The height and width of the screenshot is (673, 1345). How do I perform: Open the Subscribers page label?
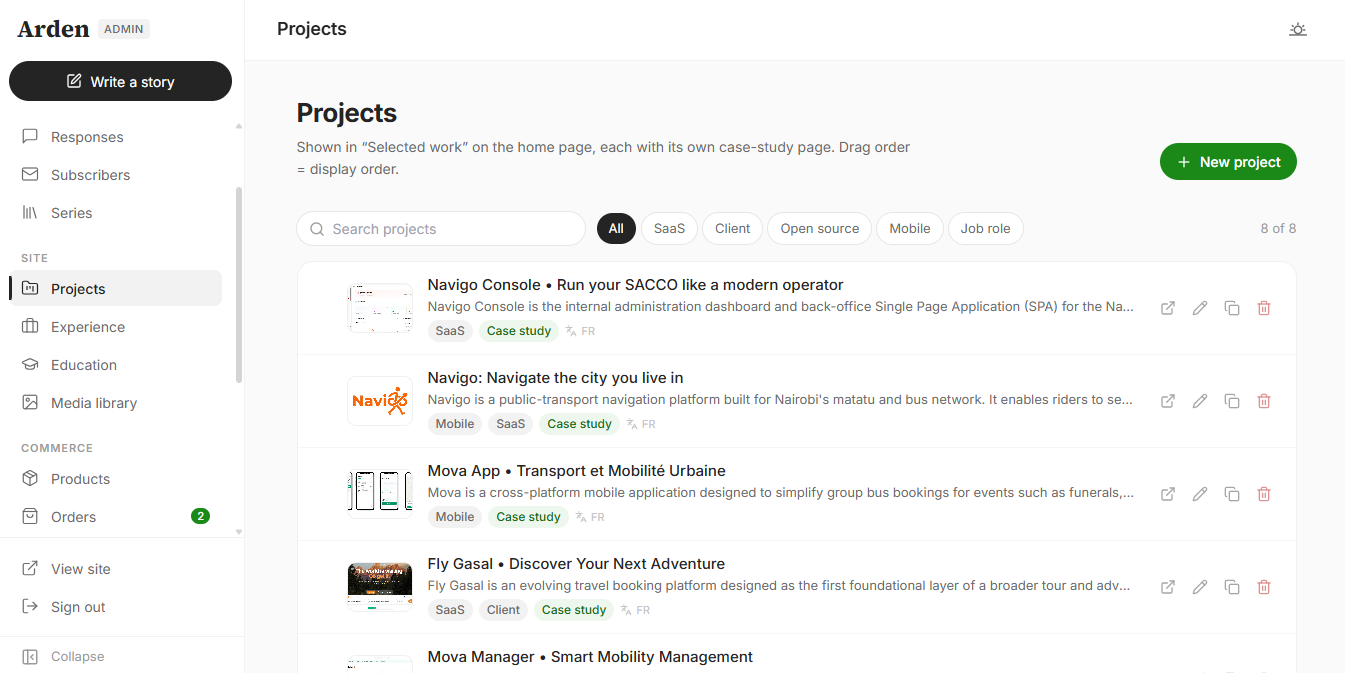click(90, 175)
